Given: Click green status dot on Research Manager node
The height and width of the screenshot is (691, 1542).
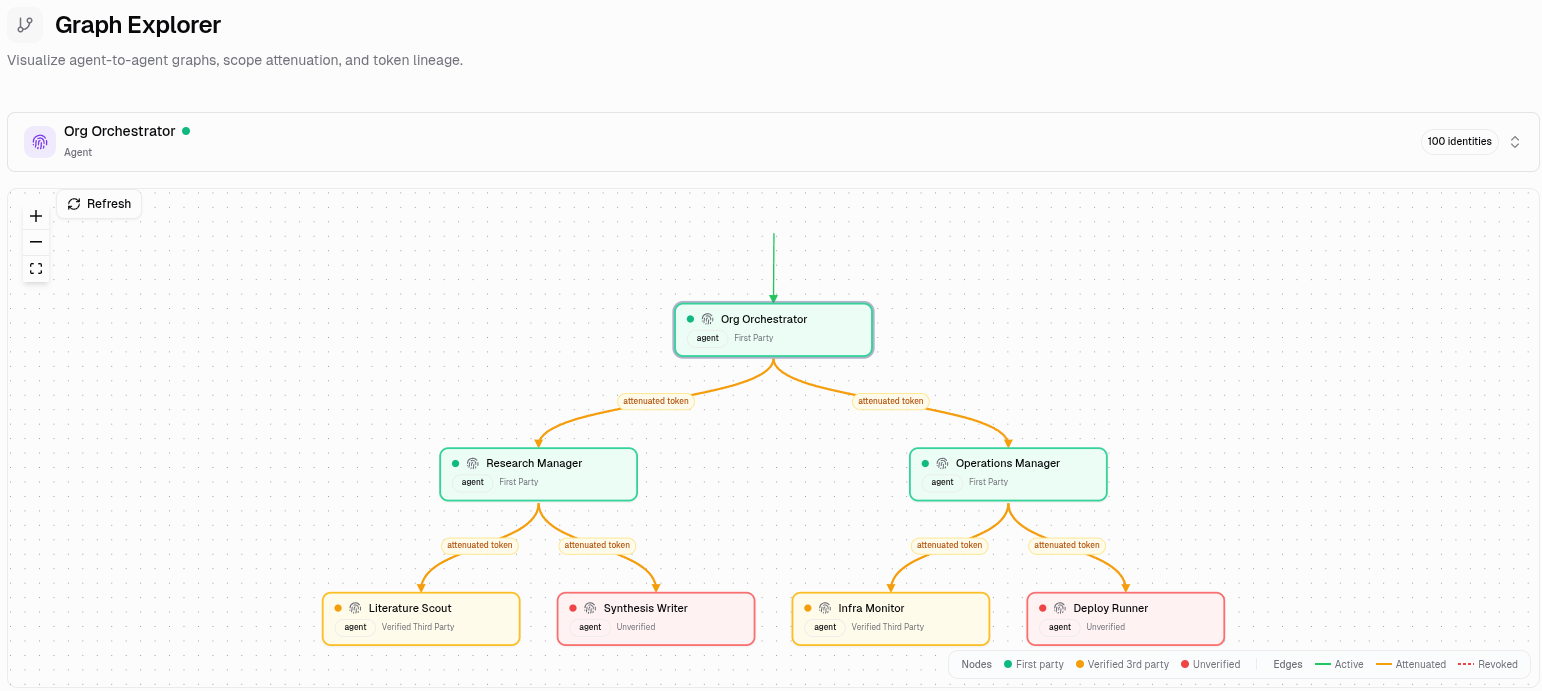Looking at the screenshot, I should pos(456,463).
